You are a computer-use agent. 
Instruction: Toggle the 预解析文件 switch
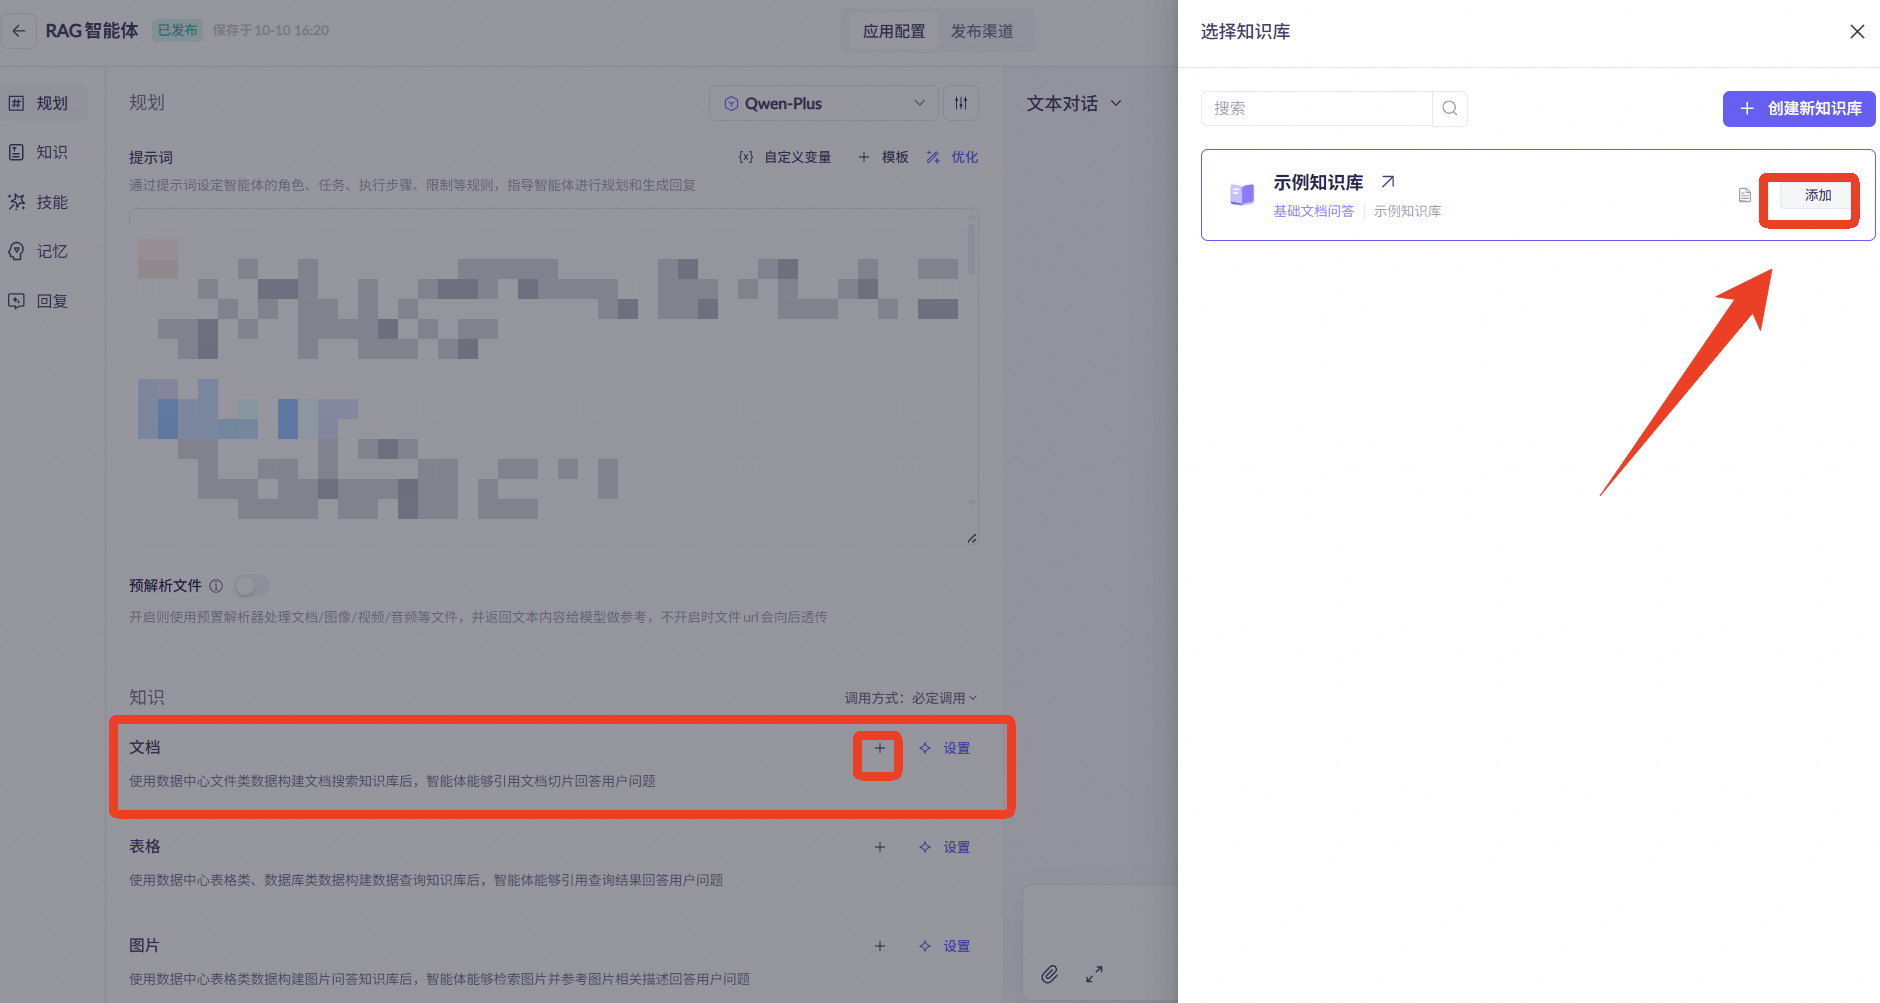click(x=252, y=586)
